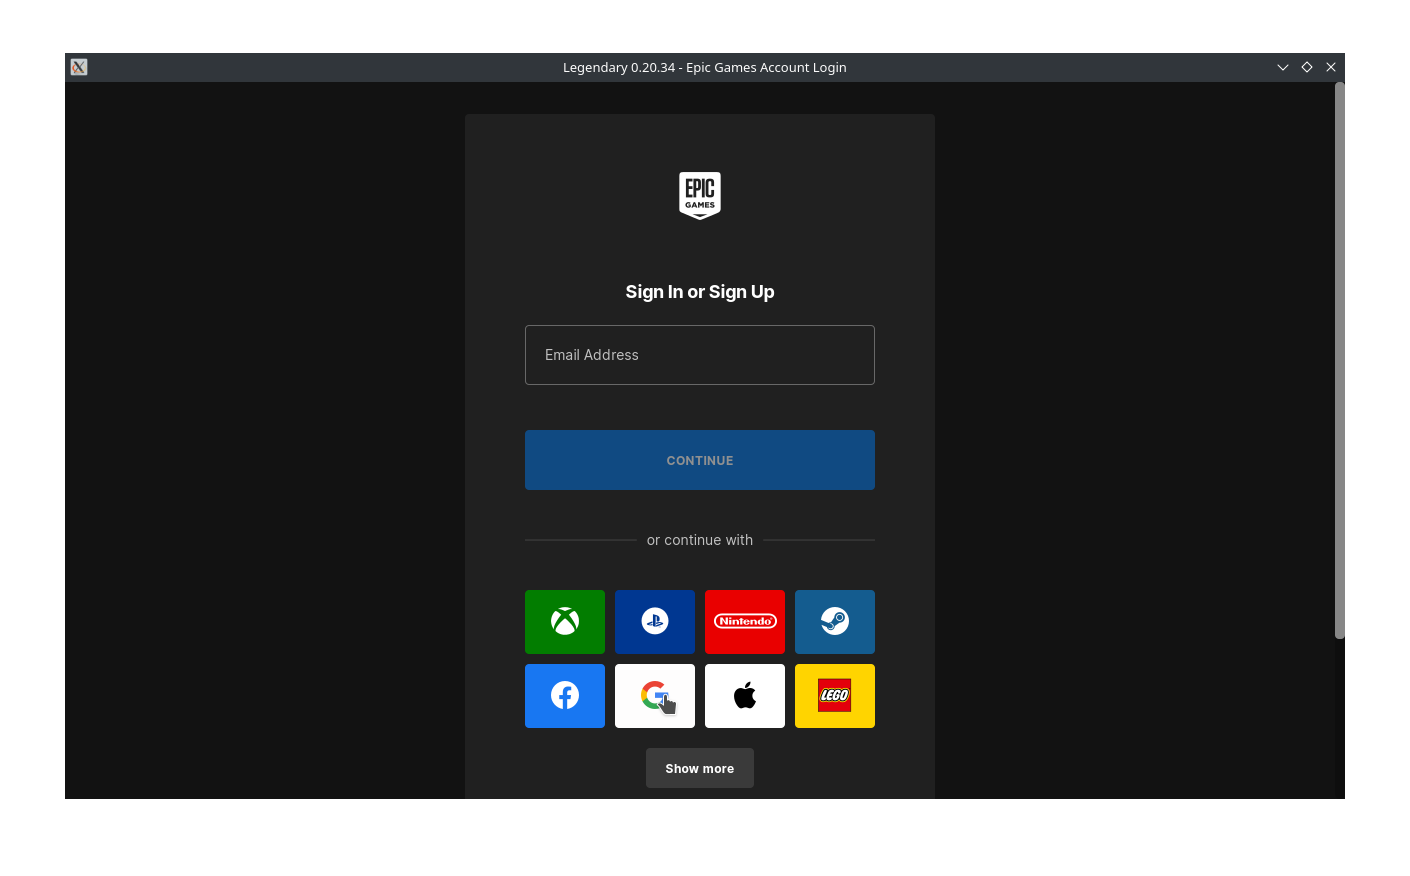Sign in with PlayStation icon
This screenshot has height=876, width=1410.
655,622
